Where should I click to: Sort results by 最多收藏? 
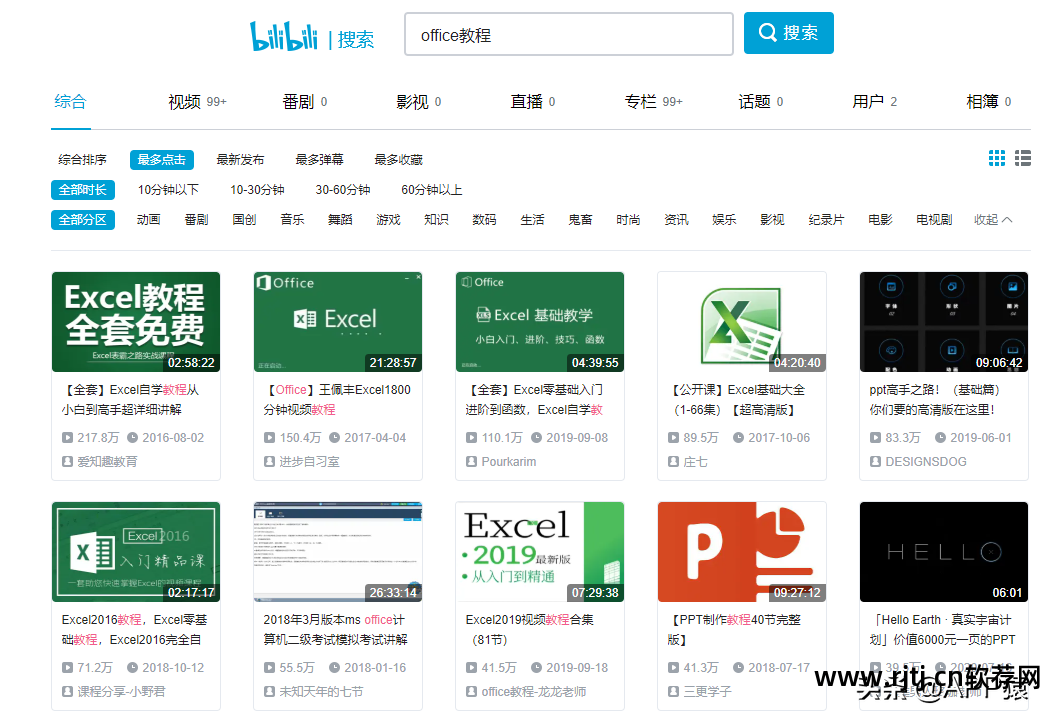tap(398, 159)
